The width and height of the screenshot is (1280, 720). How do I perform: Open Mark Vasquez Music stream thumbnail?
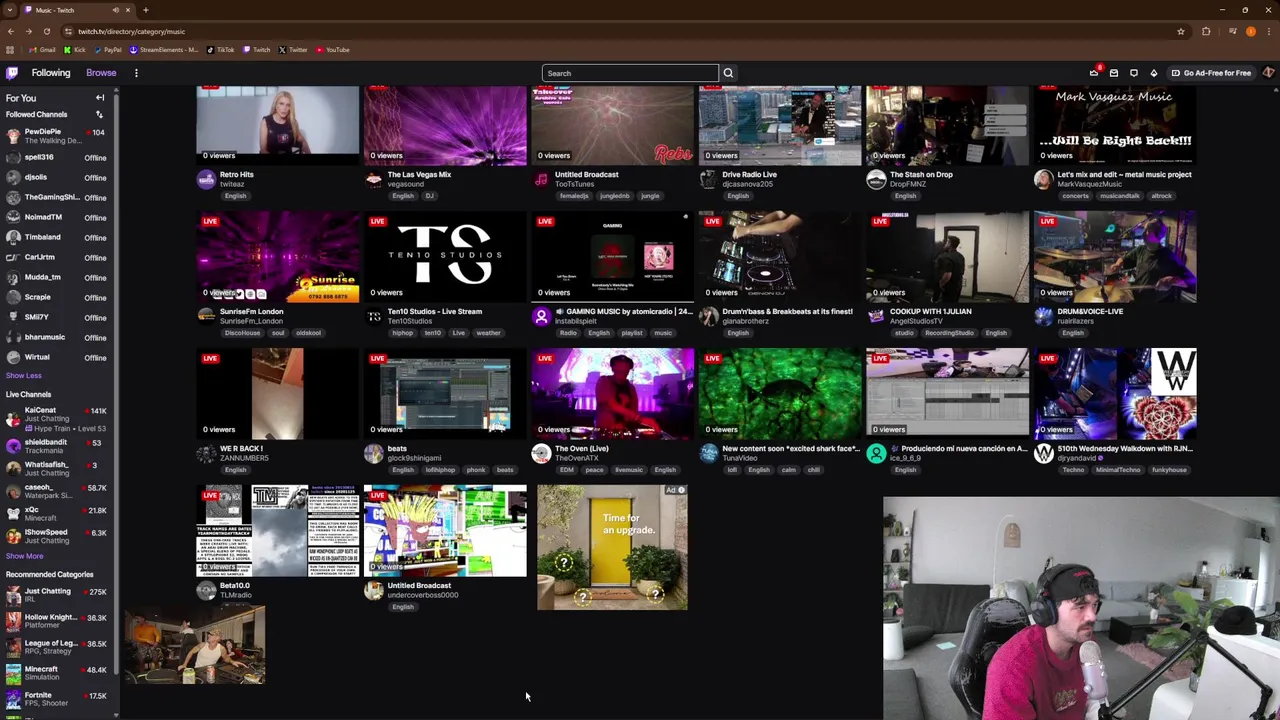coord(1115,125)
